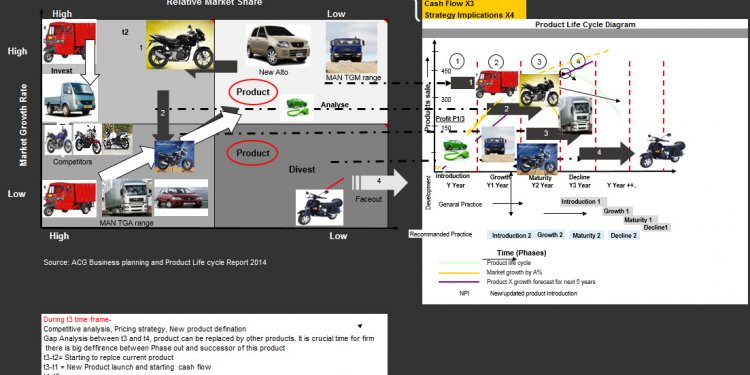
Task: Select the red auto-rickshaw beside the MAN TGA truck
Action: (x=70, y=198)
